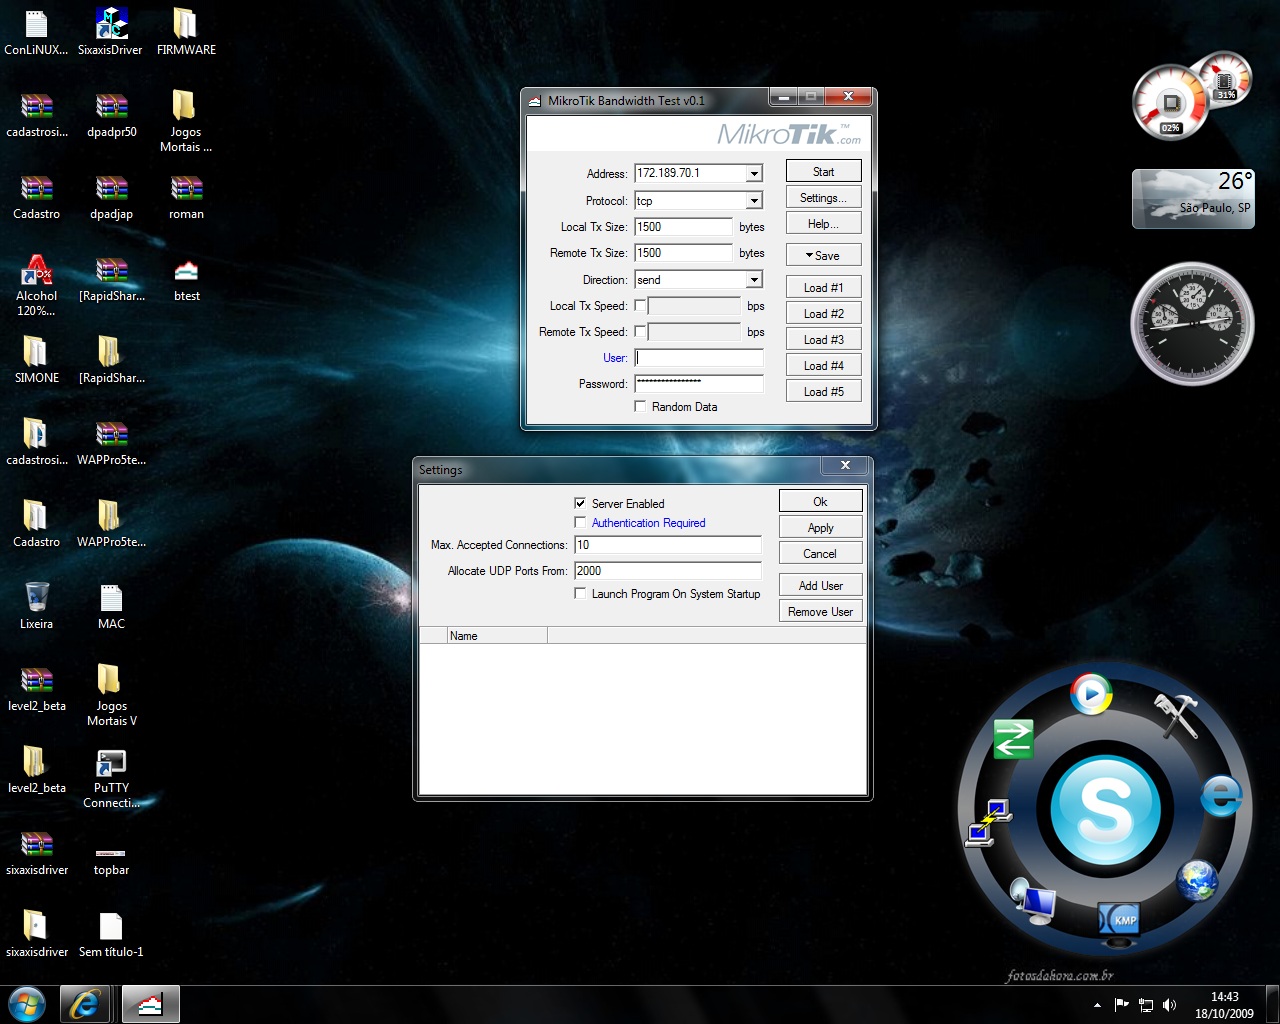This screenshot has height=1024, width=1280.
Task: Expand the Direction dropdown
Action: pyautogui.click(x=755, y=280)
